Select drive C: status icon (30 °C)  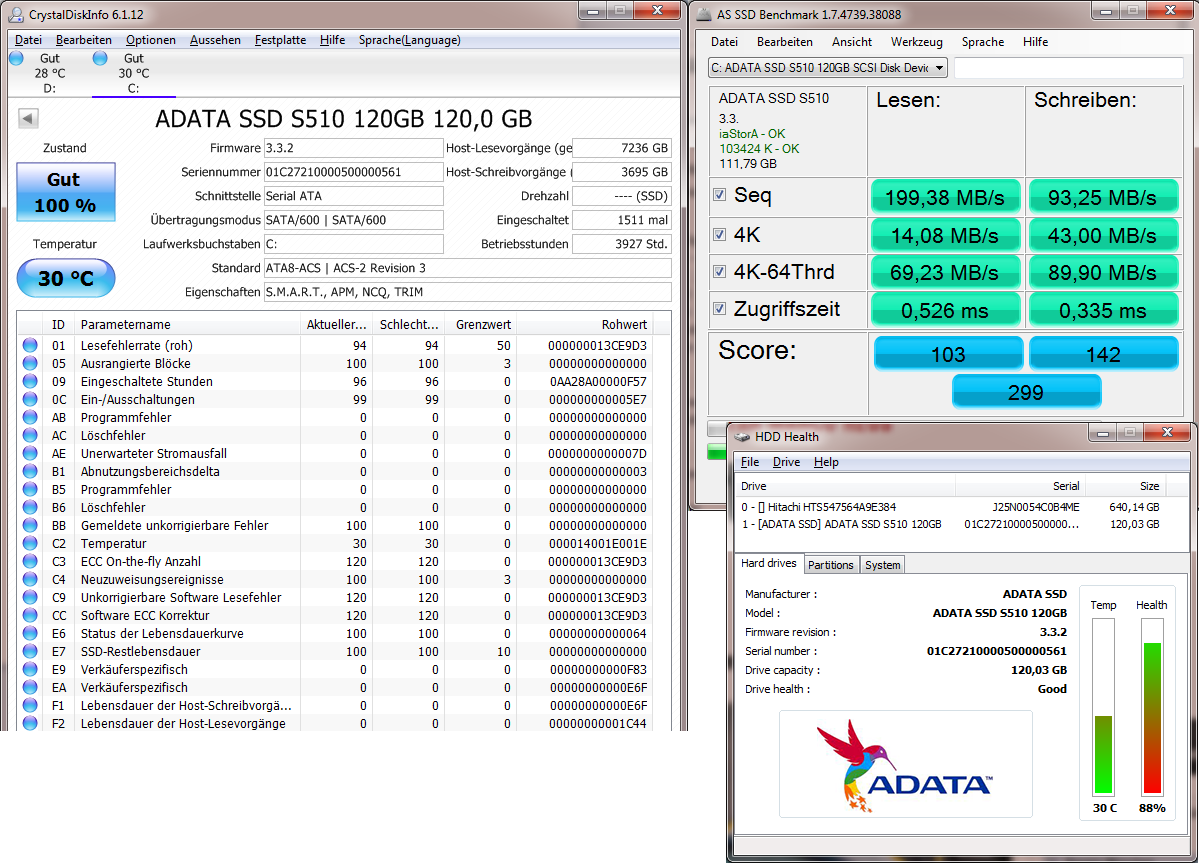point(100,58)
